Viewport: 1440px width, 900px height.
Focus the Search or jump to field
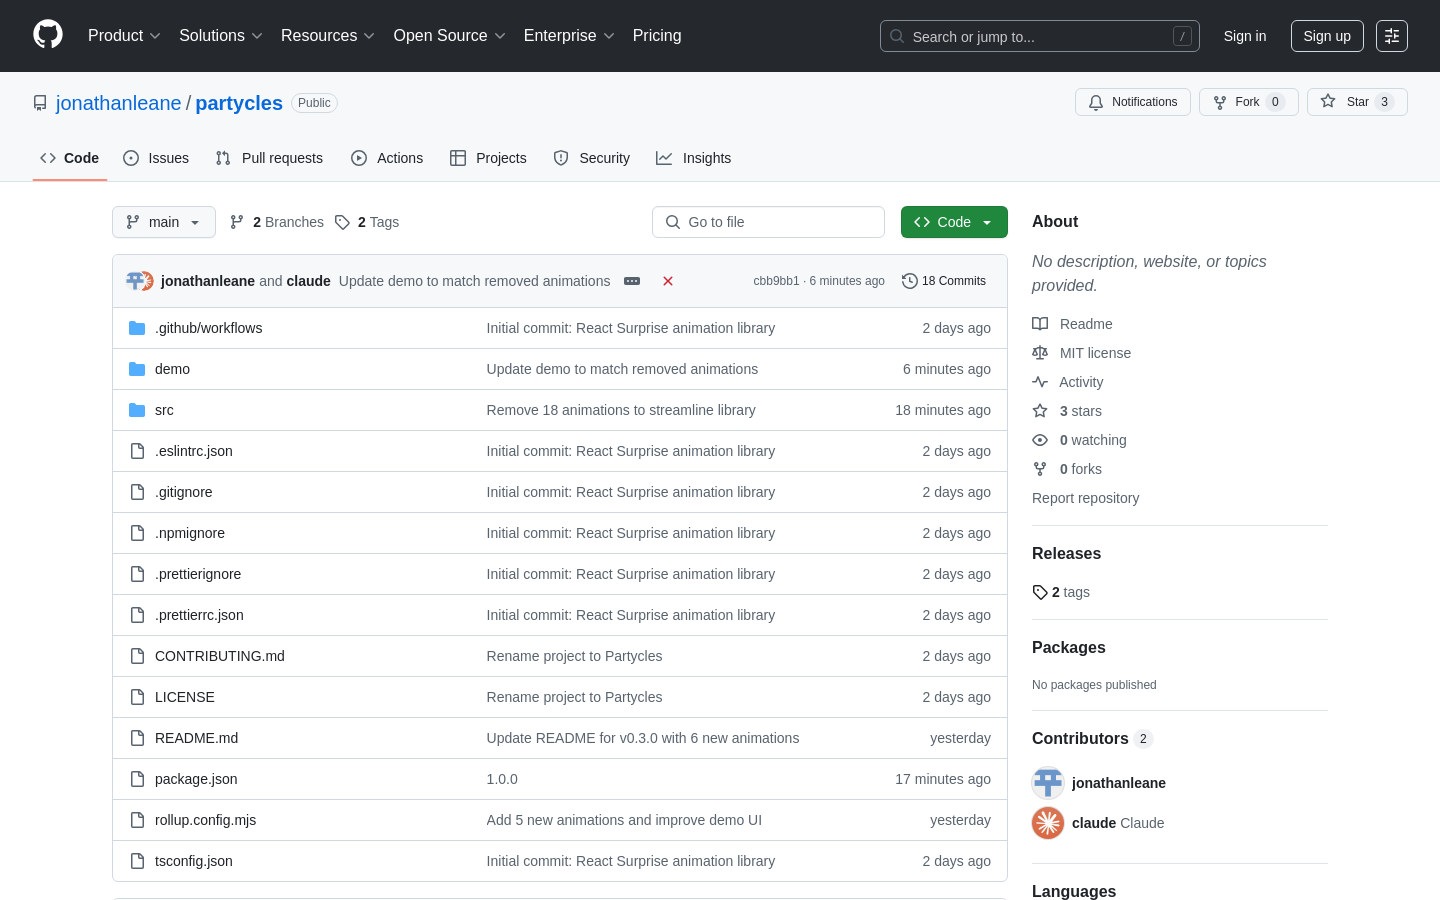1040,36
